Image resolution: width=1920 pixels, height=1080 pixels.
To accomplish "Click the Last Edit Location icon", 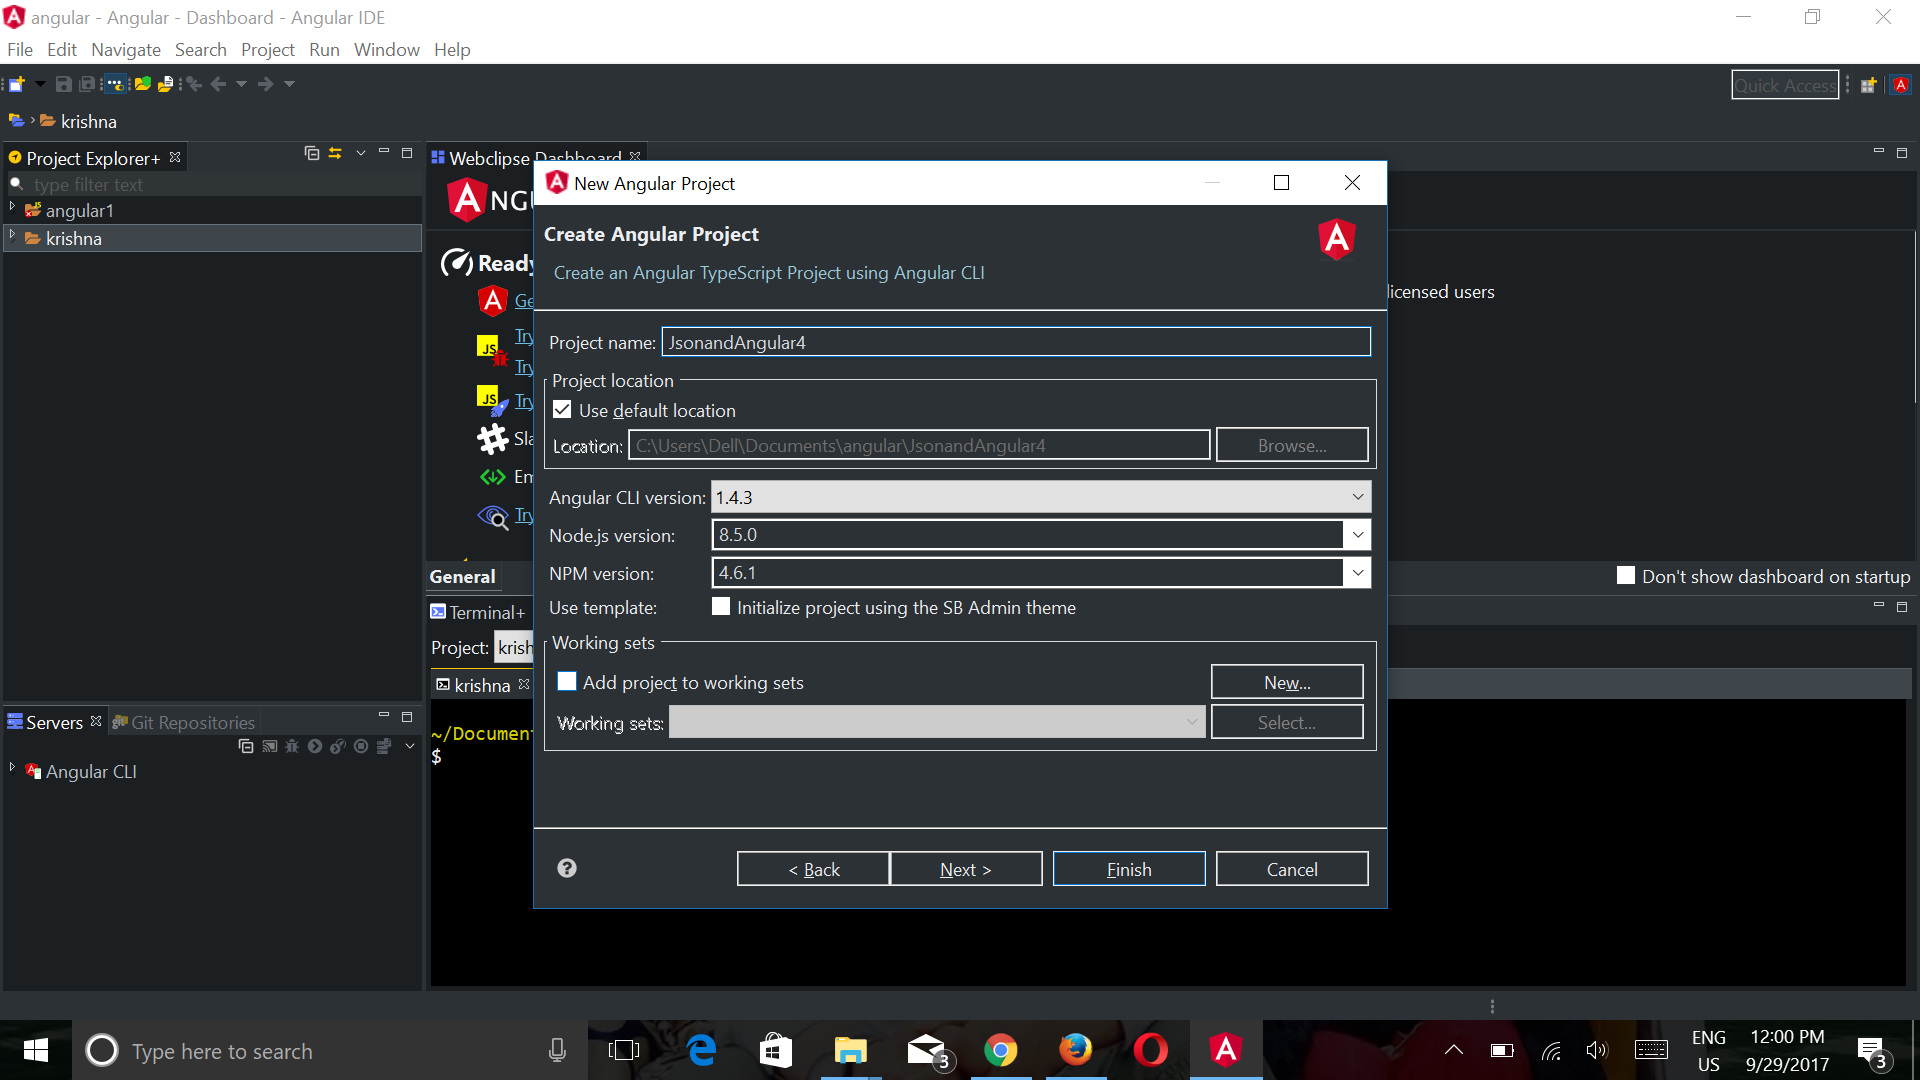I will (x=194, y=84).
